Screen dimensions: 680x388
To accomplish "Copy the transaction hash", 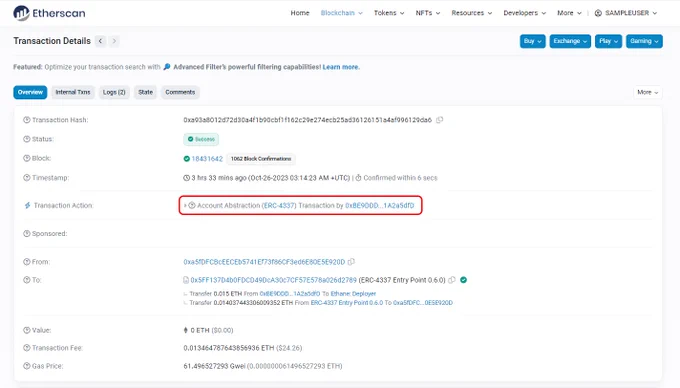I will [x=439, y=120].
